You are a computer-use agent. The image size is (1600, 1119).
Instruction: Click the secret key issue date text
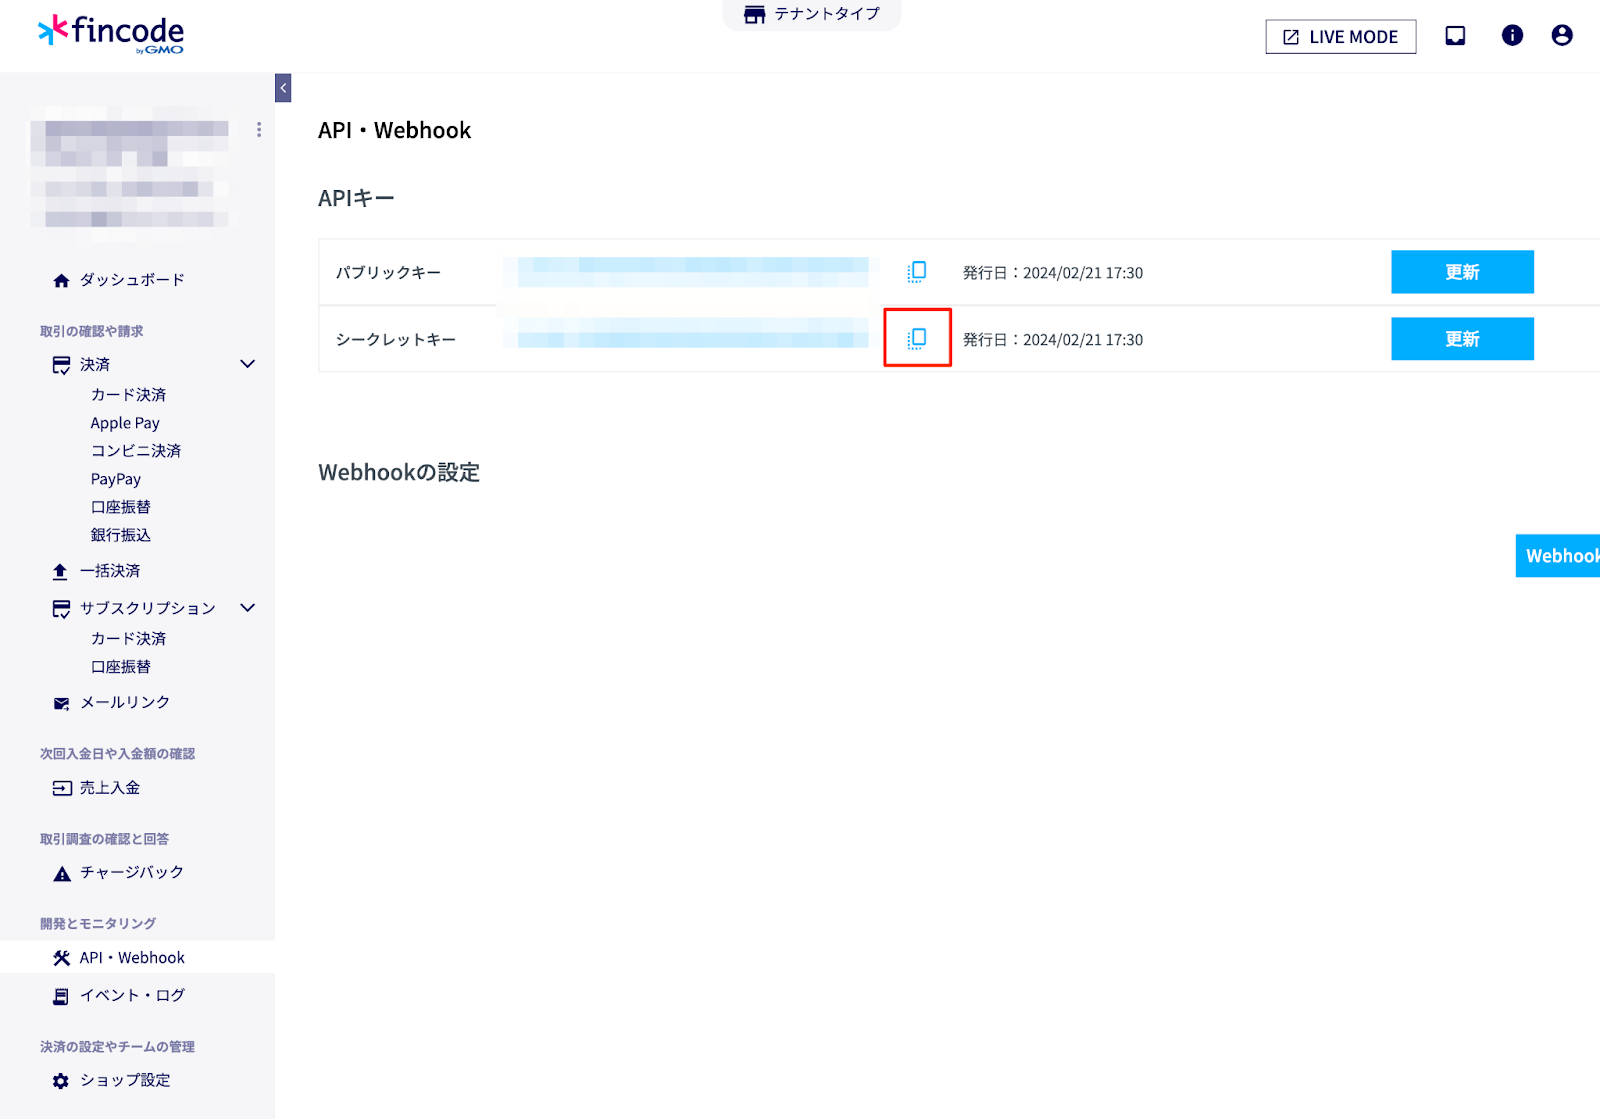[1053, 340]
